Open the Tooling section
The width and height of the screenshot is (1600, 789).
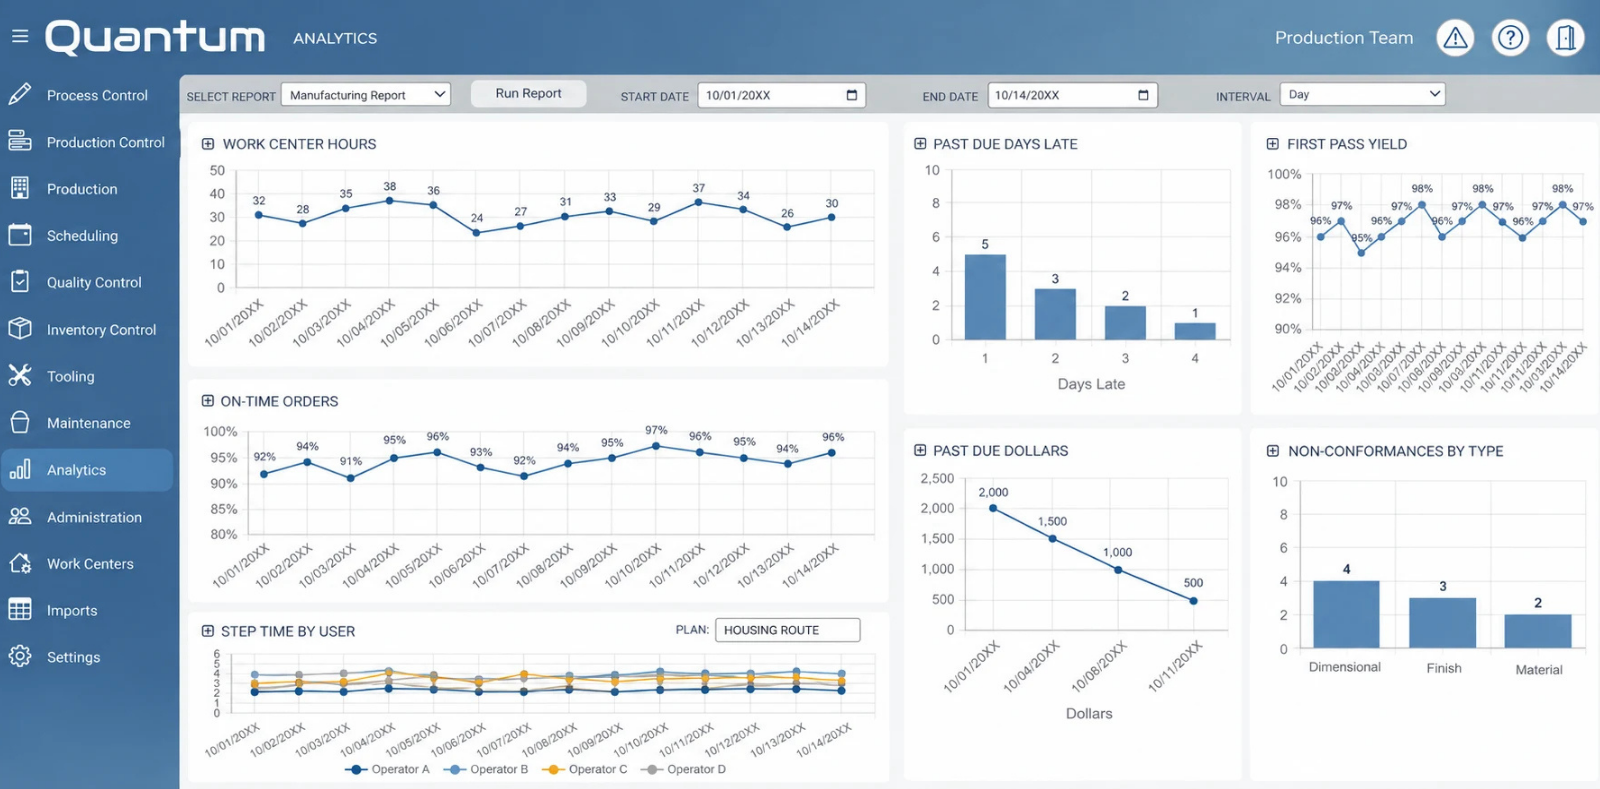[71, 377]
